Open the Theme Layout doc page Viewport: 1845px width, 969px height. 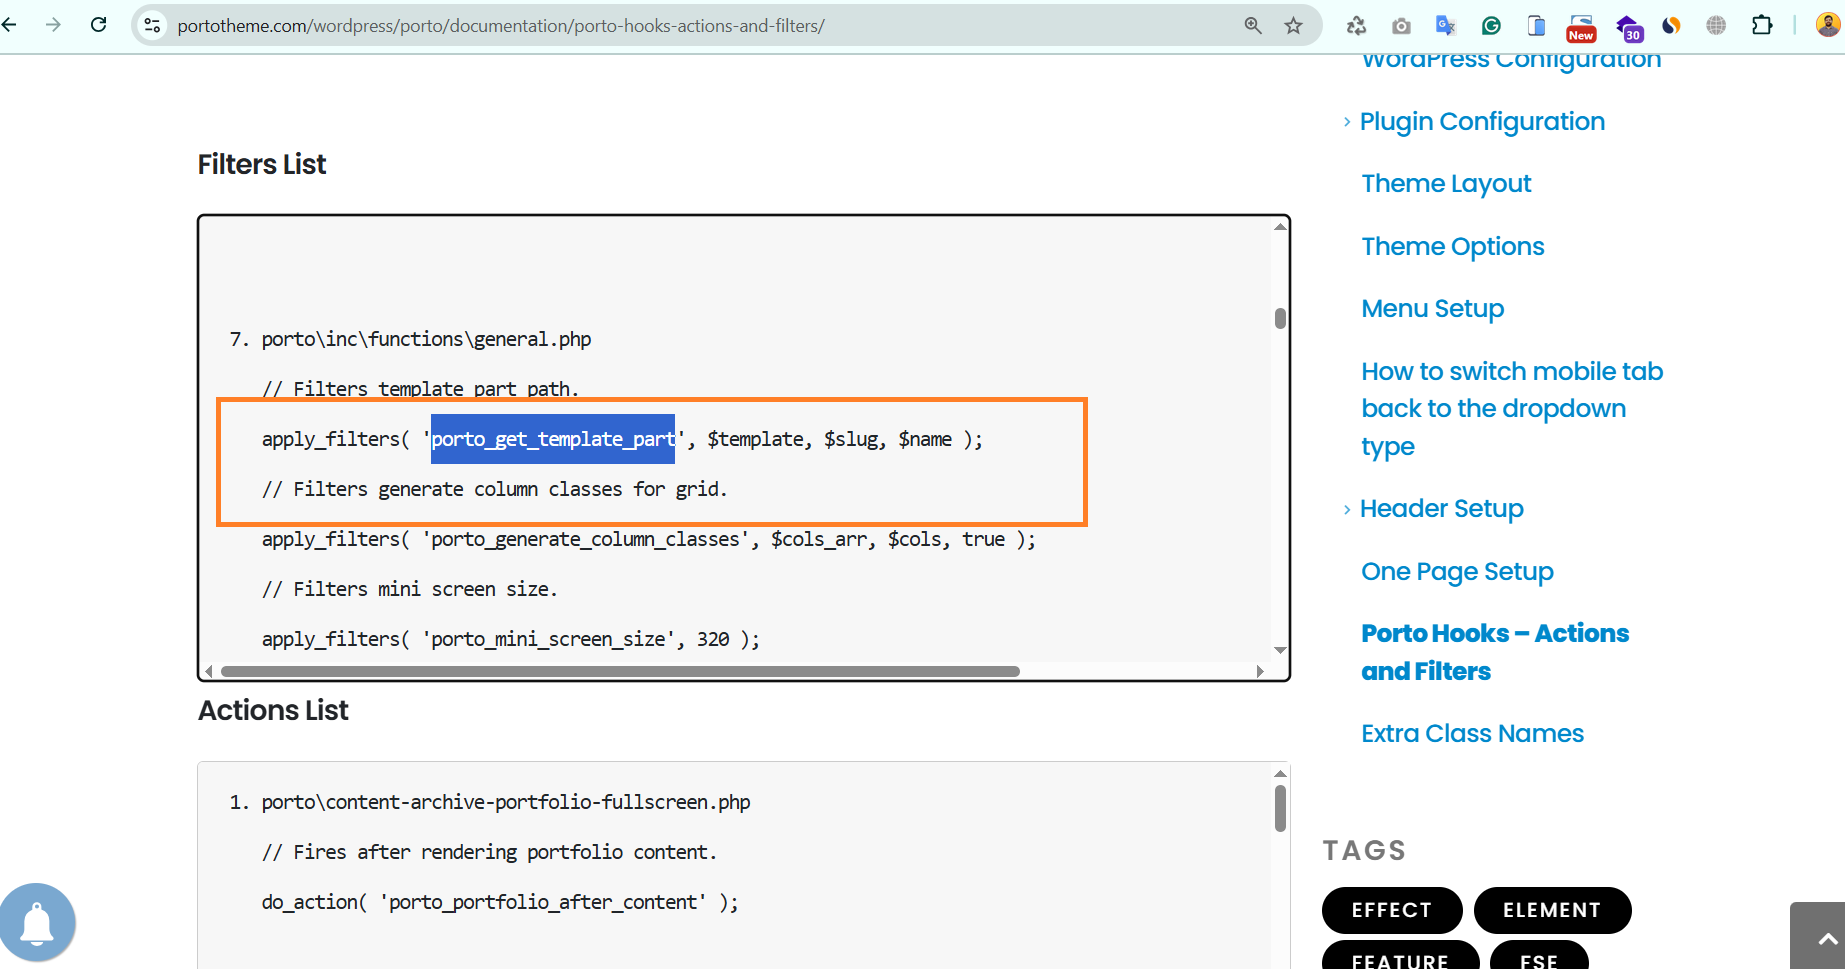point(1446,184)
